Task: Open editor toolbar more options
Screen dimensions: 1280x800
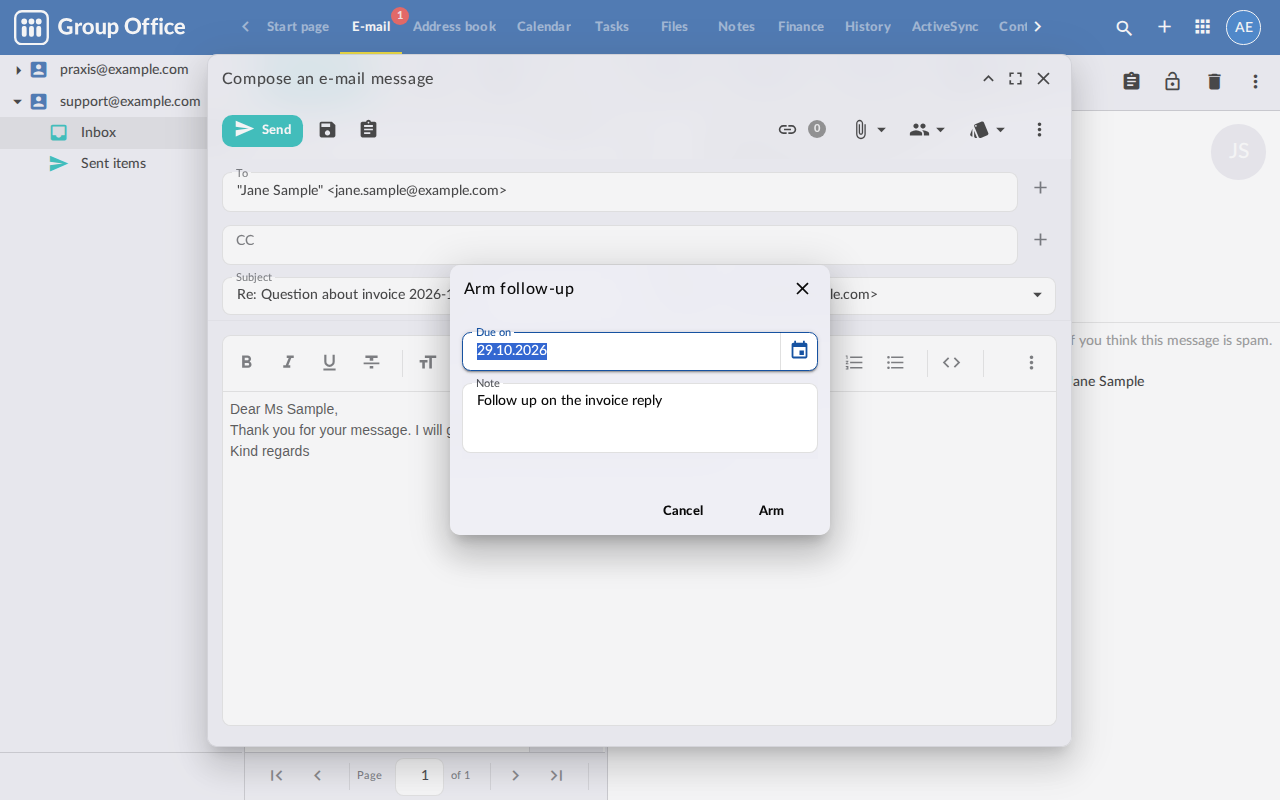Action: (x=1031, y=363)
